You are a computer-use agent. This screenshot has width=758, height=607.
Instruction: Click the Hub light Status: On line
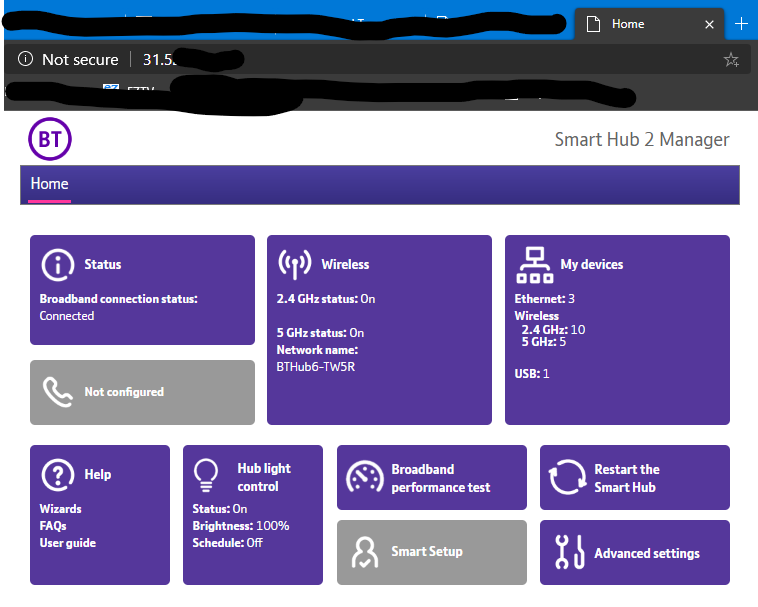click(x=219, y=509)
